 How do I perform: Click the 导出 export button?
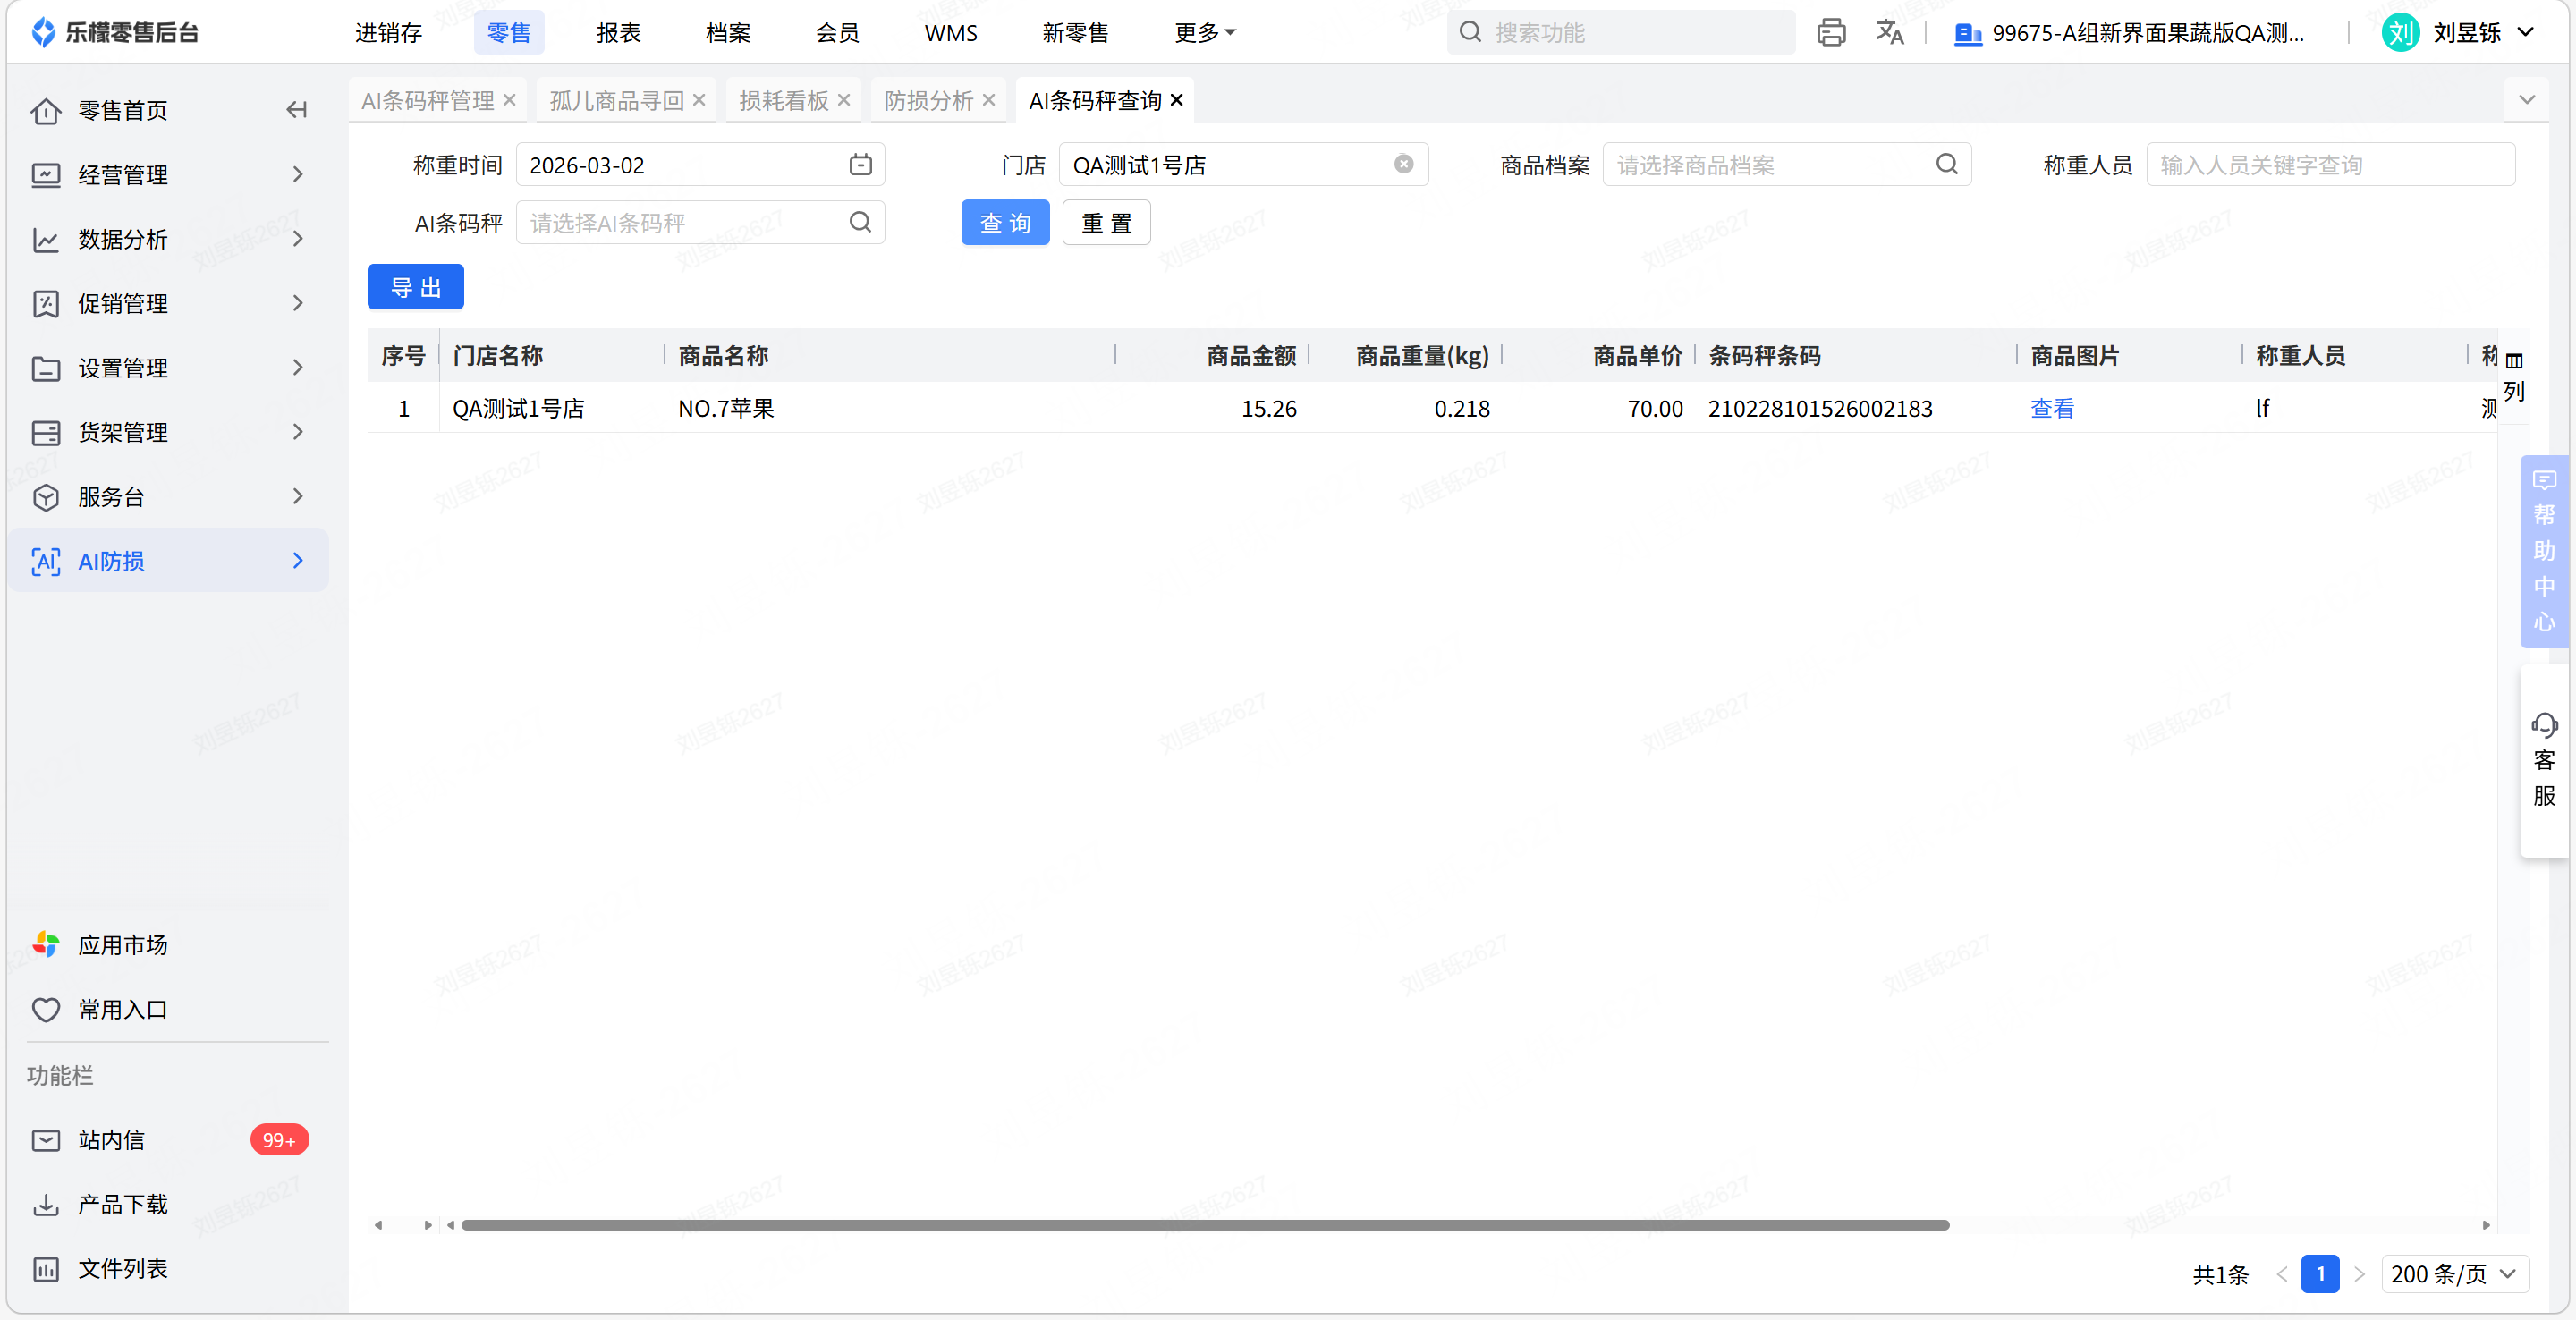pos(415,288)
